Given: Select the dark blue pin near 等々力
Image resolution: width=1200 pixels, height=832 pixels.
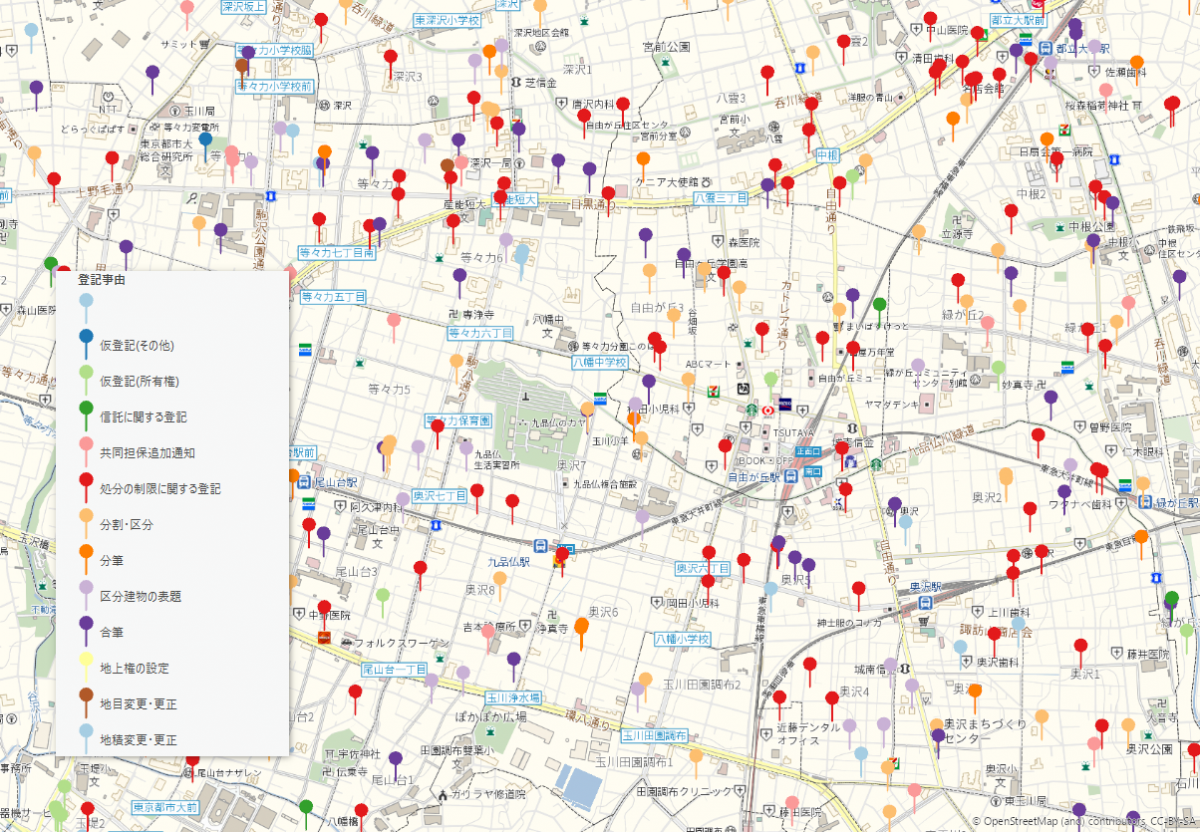Looking at the screenshot, I should tap(205, 142).
